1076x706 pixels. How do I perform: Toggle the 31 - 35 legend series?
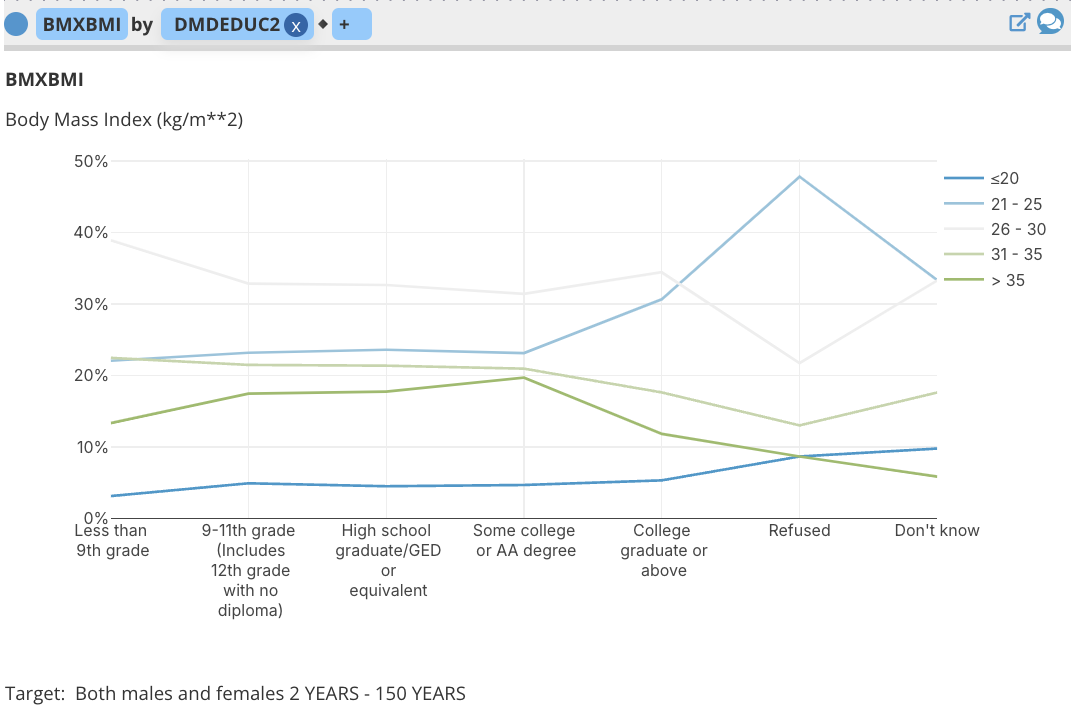click(x=993, y=255)
